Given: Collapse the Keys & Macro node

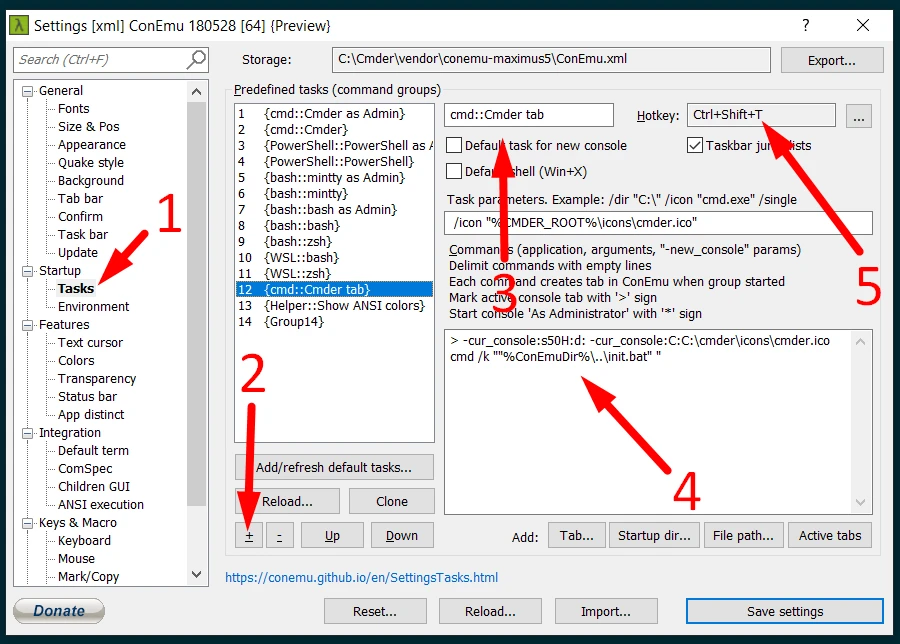Looking at the screenshot, I should (27, 523).
